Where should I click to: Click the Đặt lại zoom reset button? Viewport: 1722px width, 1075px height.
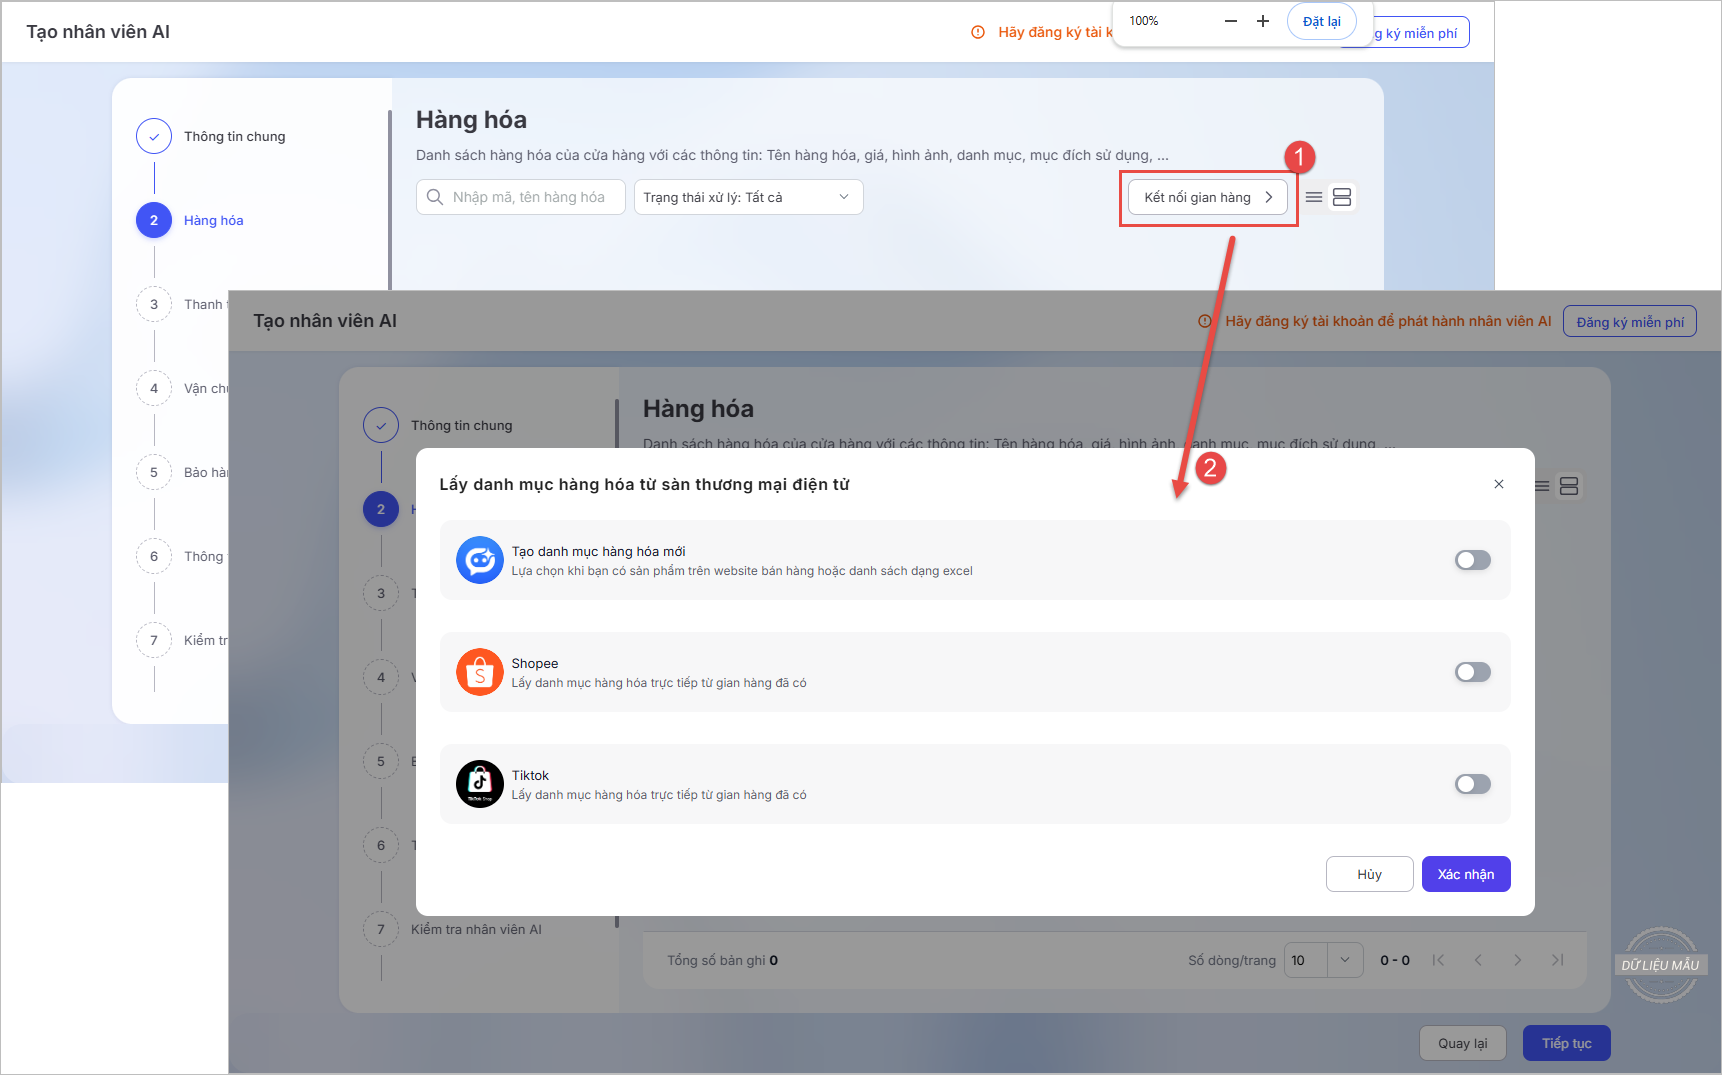[1321, 21]
